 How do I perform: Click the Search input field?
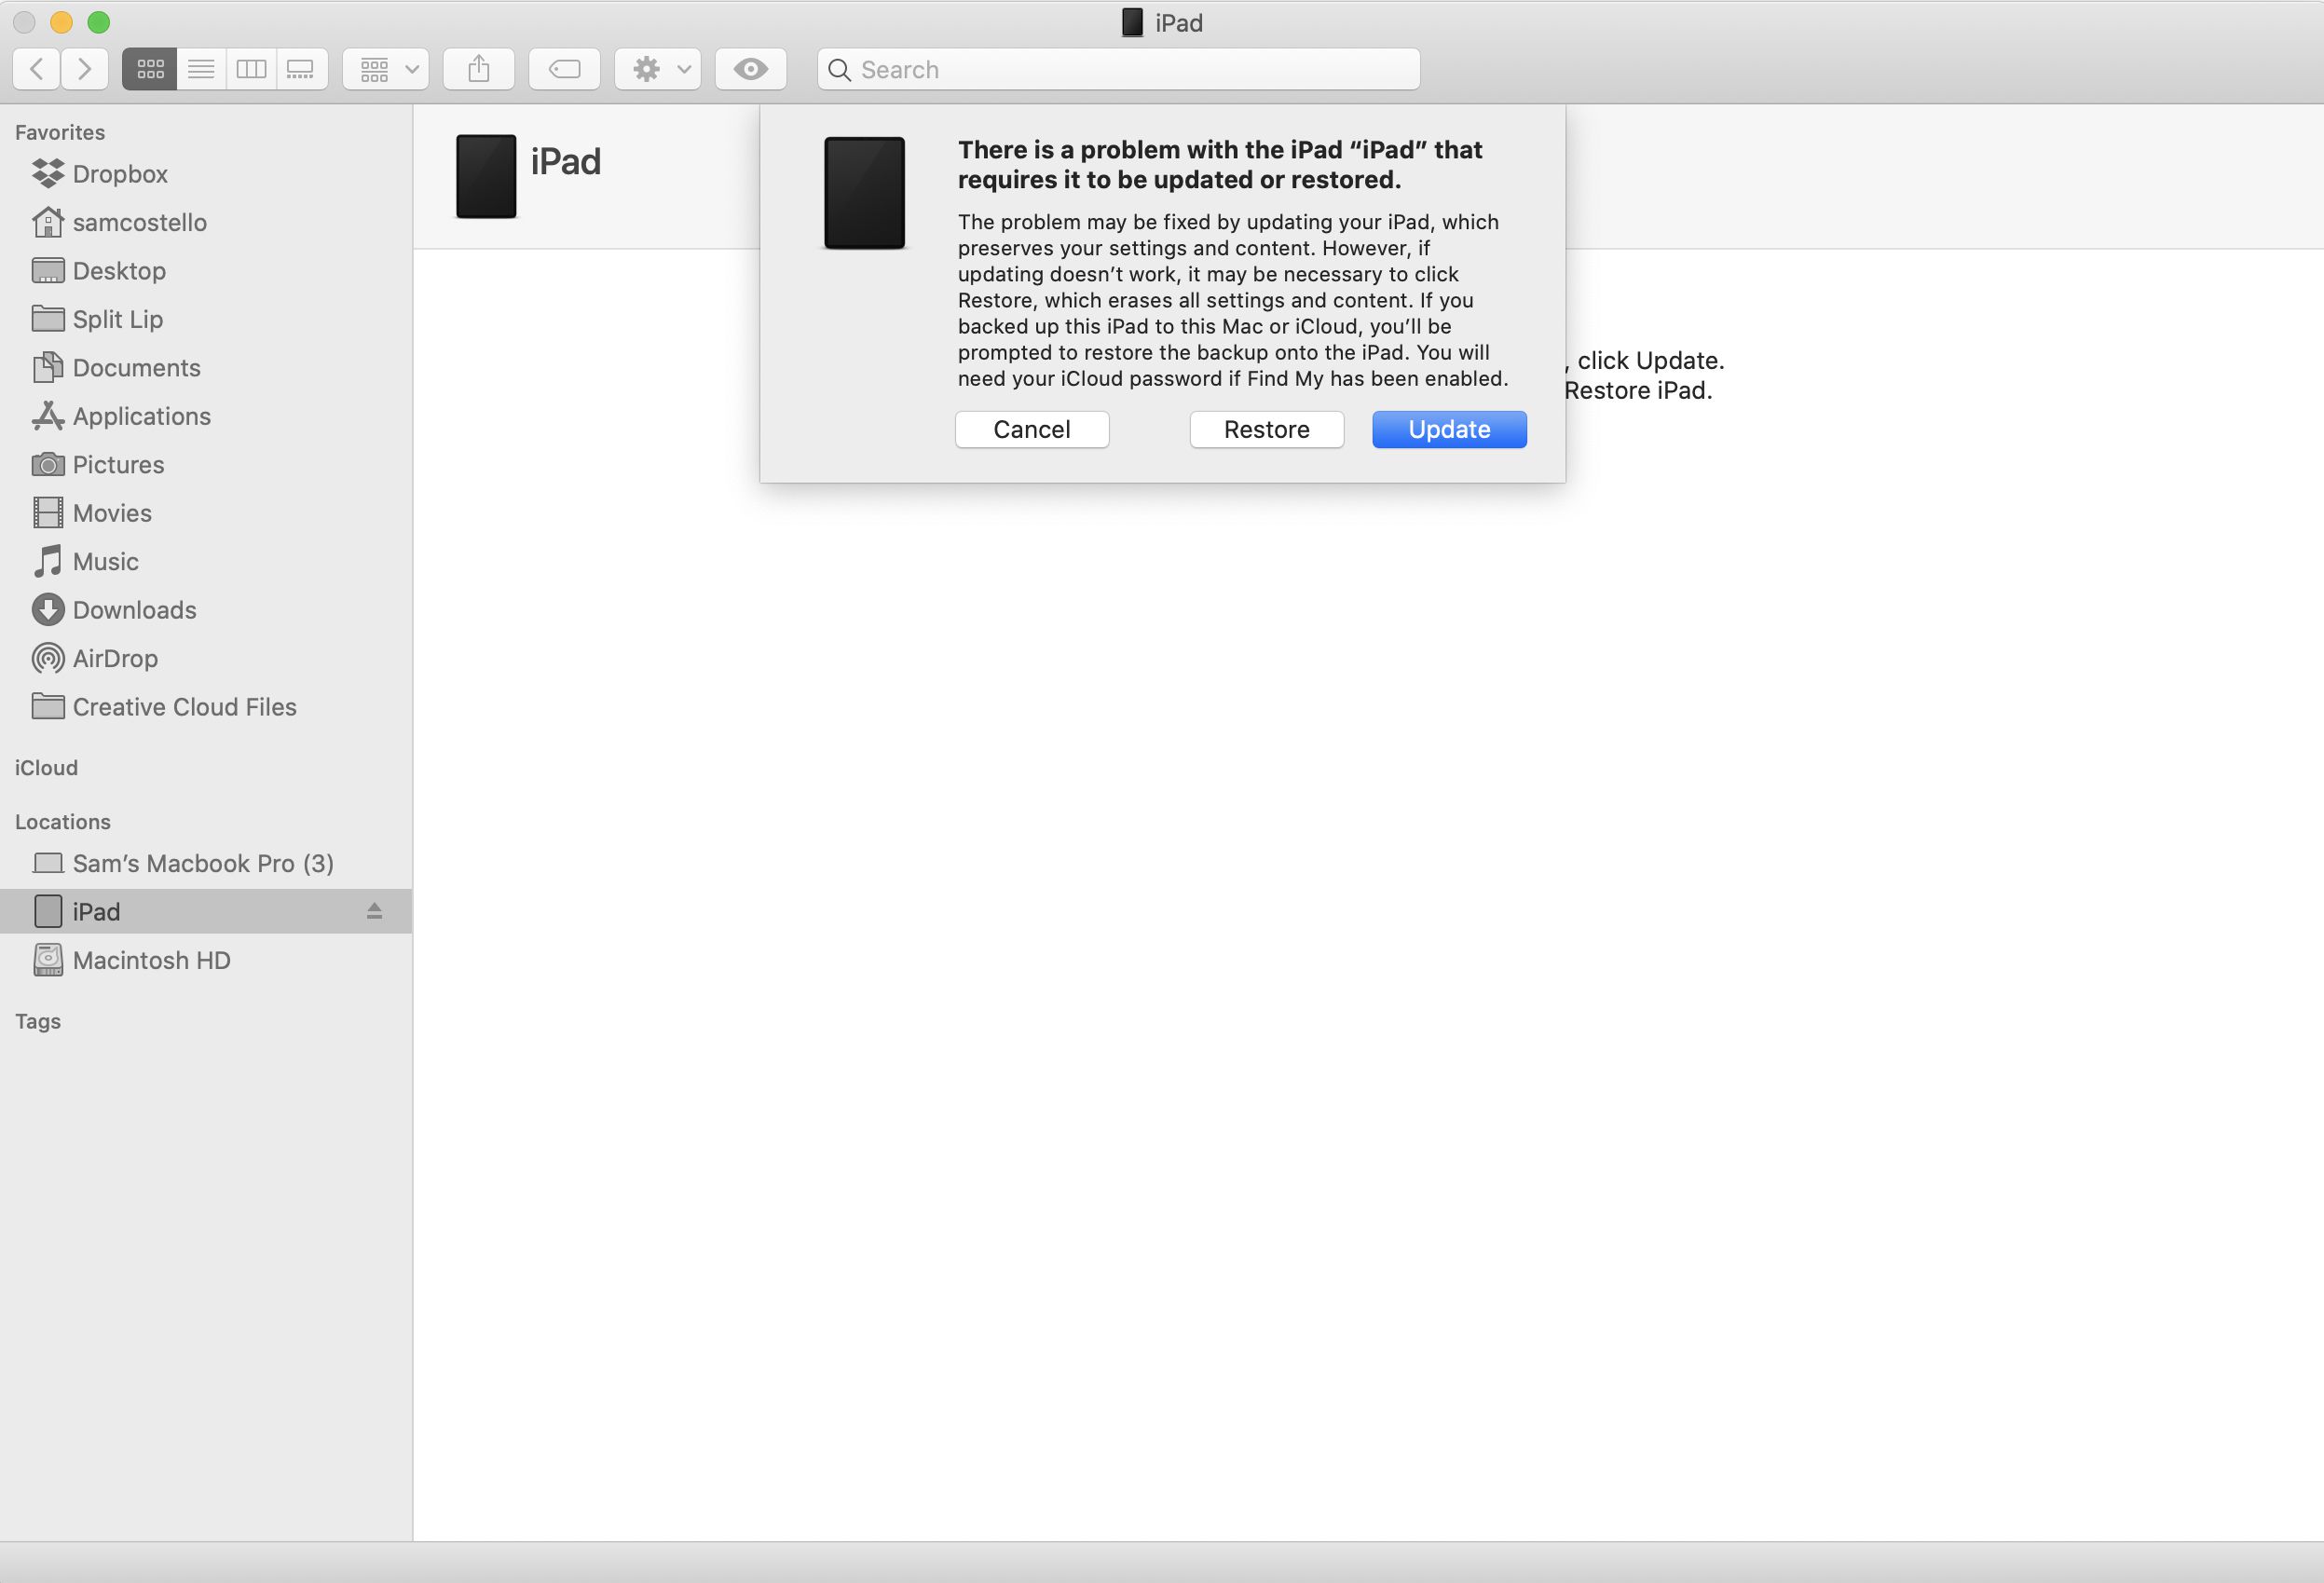[1120, 69]
